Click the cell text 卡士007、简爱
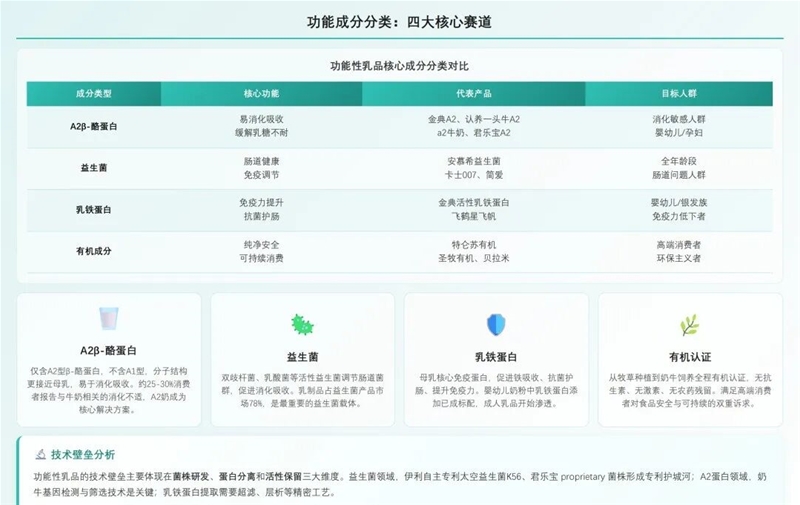Screen dimensions: 800x505 pyautogui.click(x=473, y=175)
